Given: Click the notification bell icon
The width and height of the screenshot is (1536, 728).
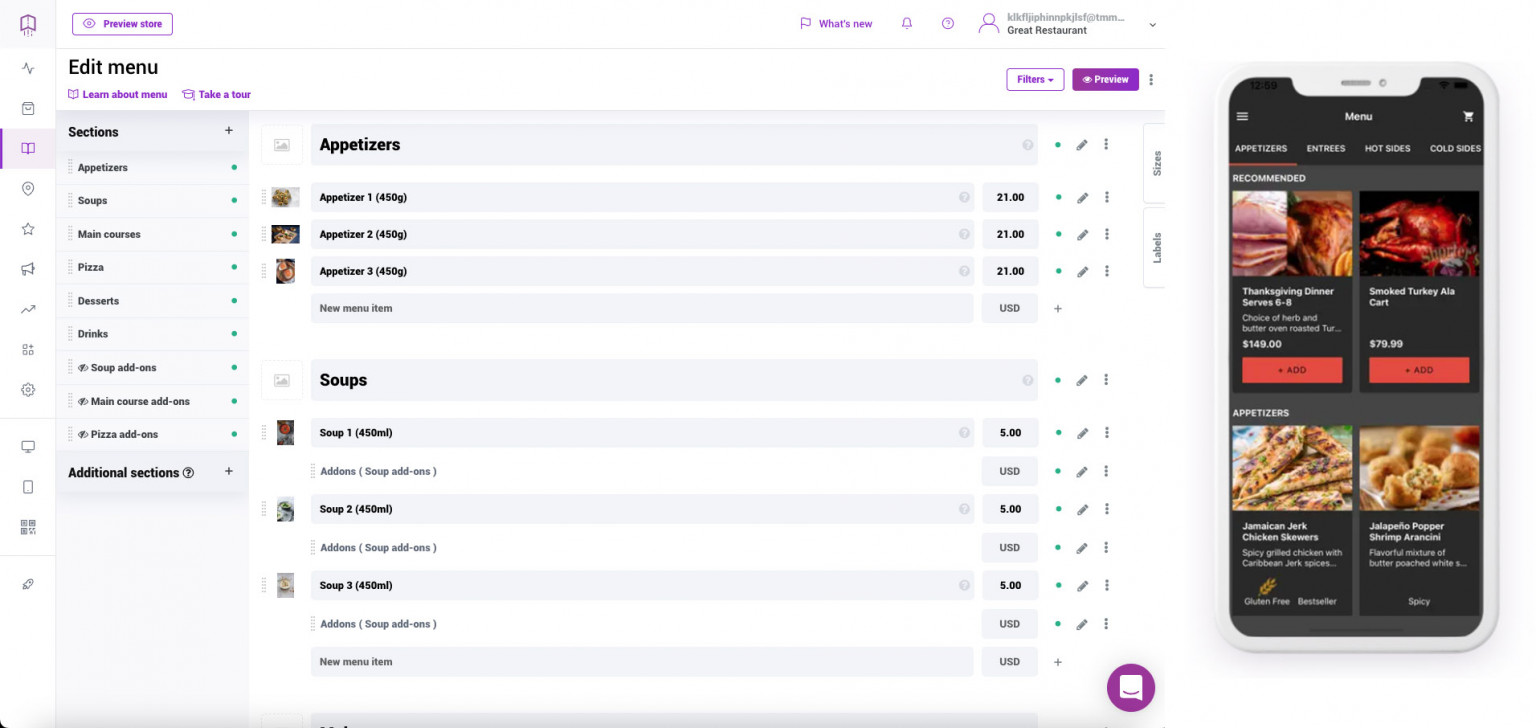Looking at the screenshot, I should click(x=907, y=24).
